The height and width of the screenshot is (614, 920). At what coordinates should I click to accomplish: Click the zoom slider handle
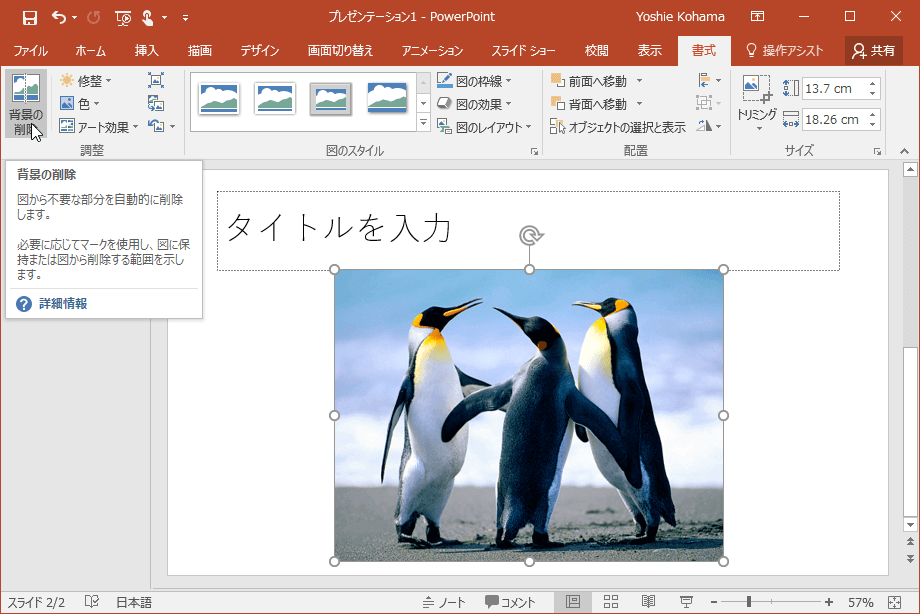point(748,602)
